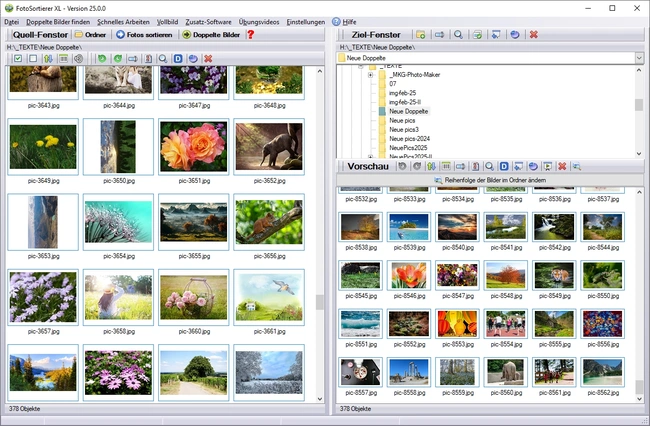650x426 pixels.
Task: Click the monitor with arrow icon in Ziel-Fenster toolbar
Action: pos(496,35)
